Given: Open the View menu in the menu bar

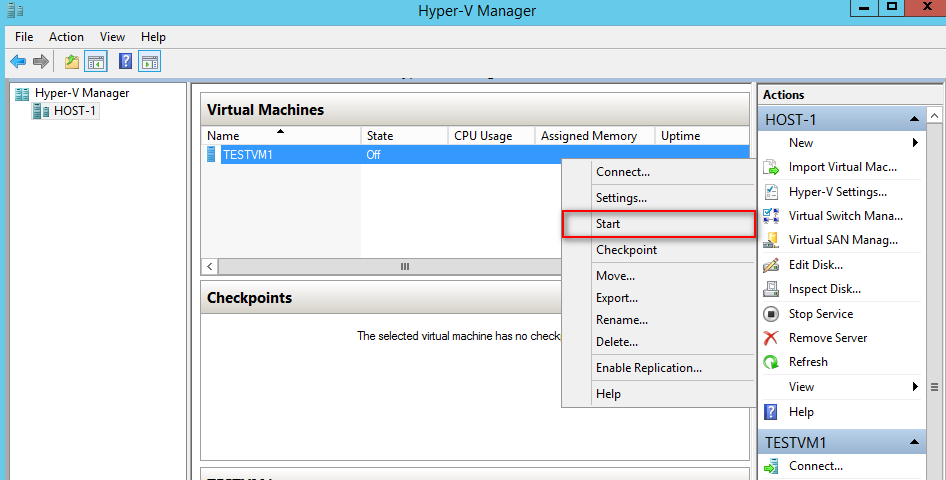Looking at the screenshot, I should (x=112, y=37).
